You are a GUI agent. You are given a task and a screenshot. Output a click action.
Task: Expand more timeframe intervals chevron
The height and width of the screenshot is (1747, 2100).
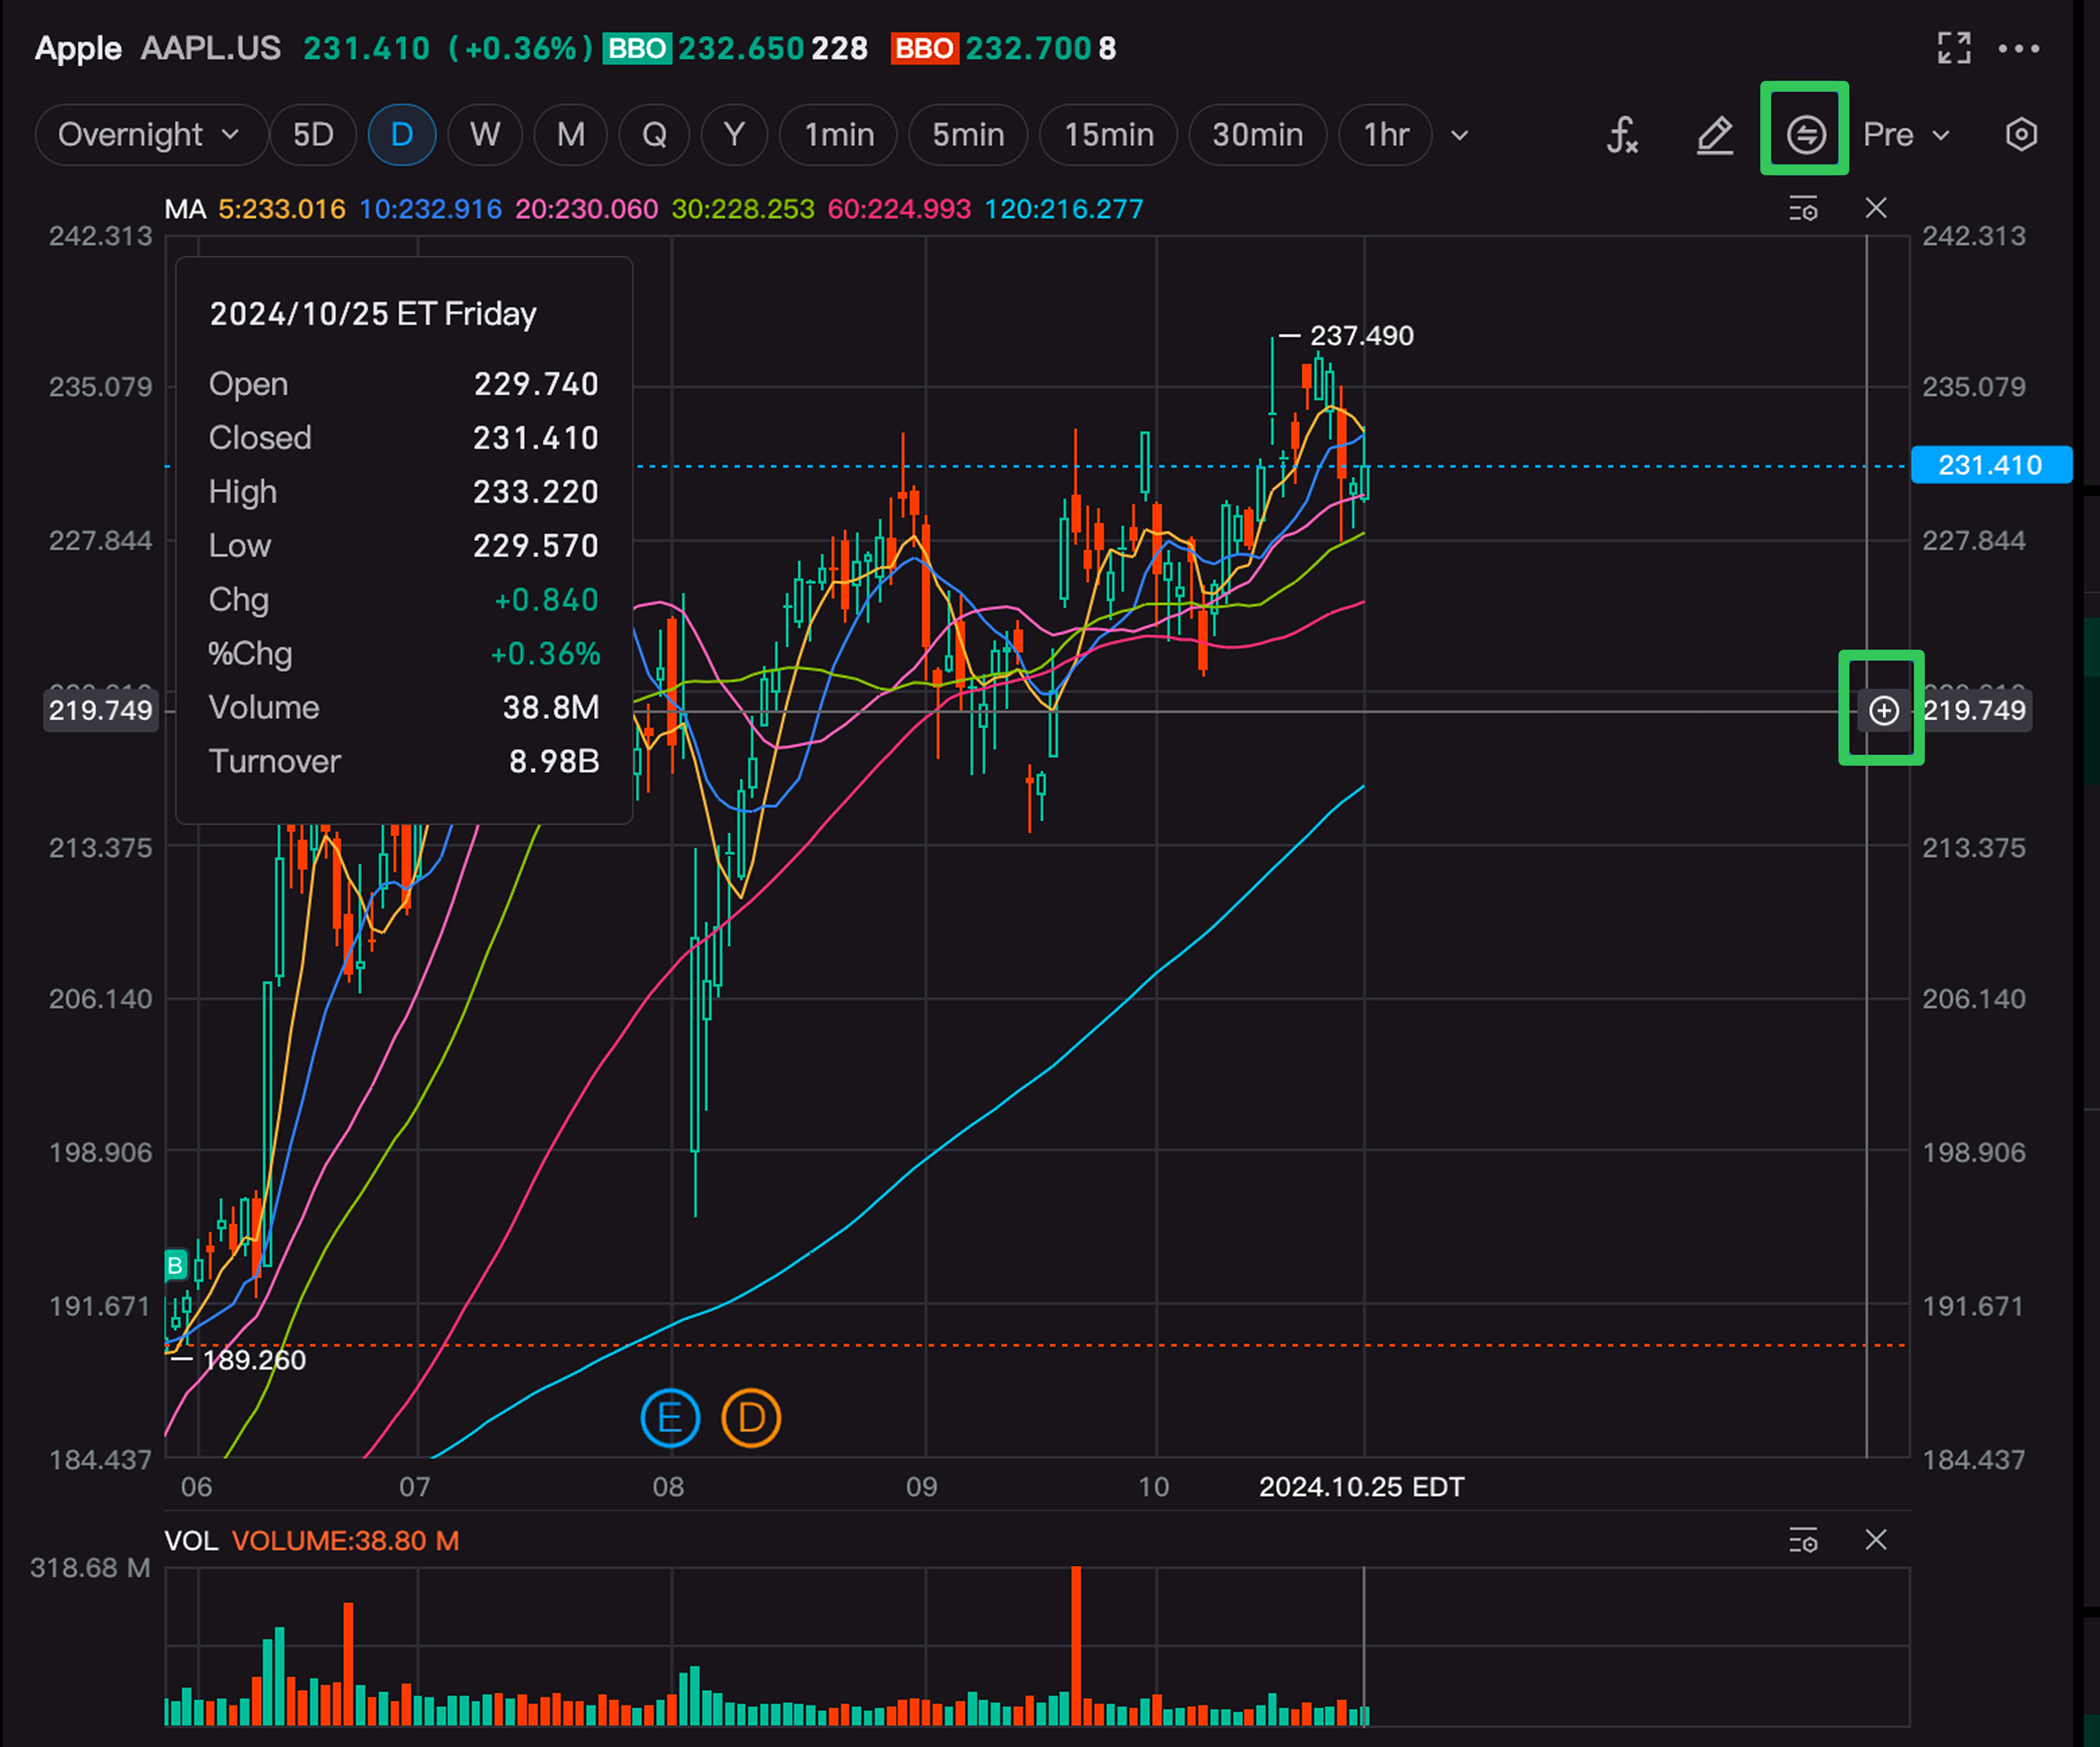(1460, 134)
